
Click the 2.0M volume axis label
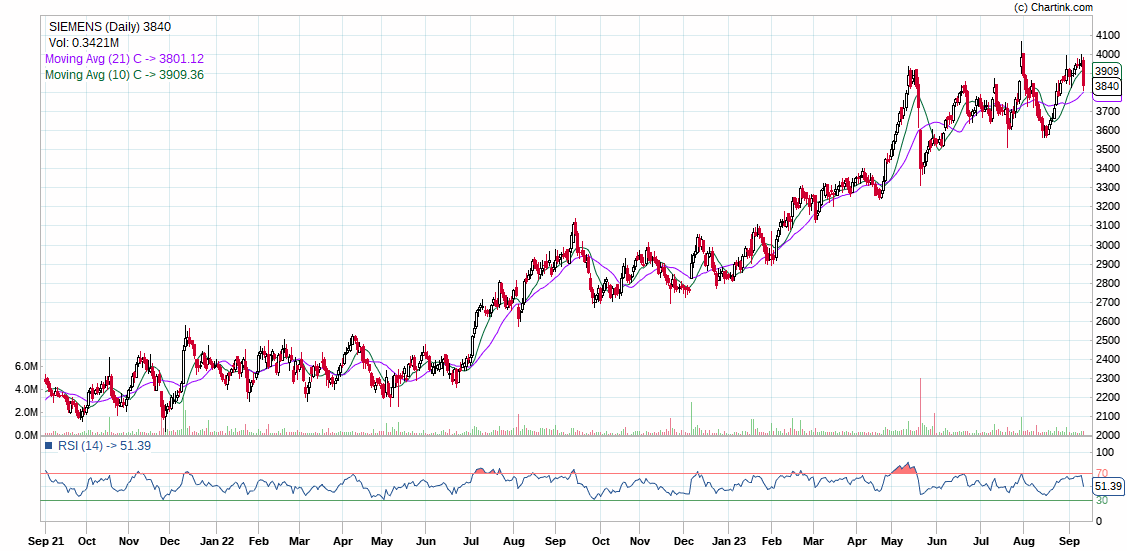tap(26, 412)
